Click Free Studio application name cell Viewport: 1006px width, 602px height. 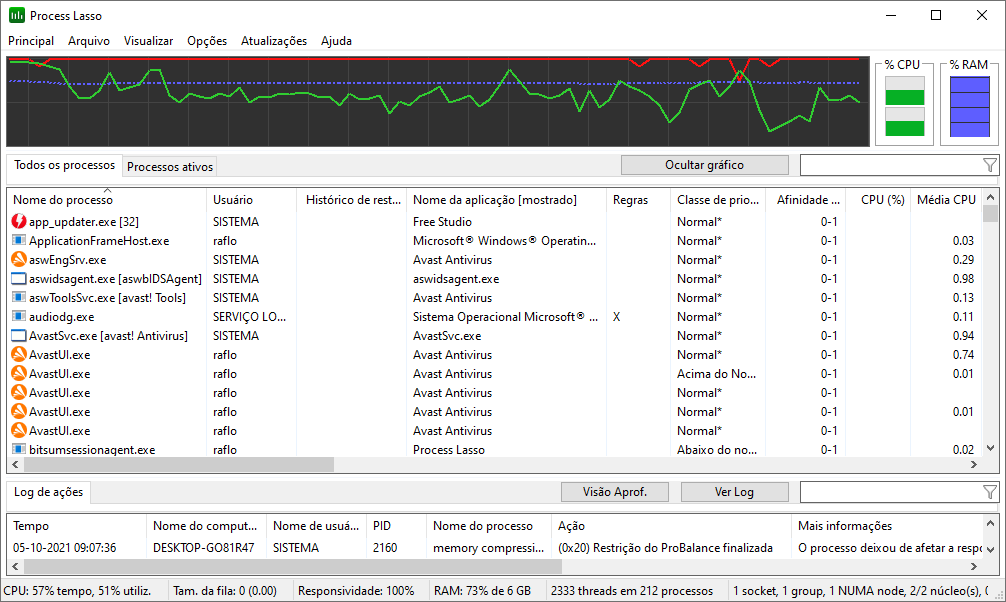[442, 221]
